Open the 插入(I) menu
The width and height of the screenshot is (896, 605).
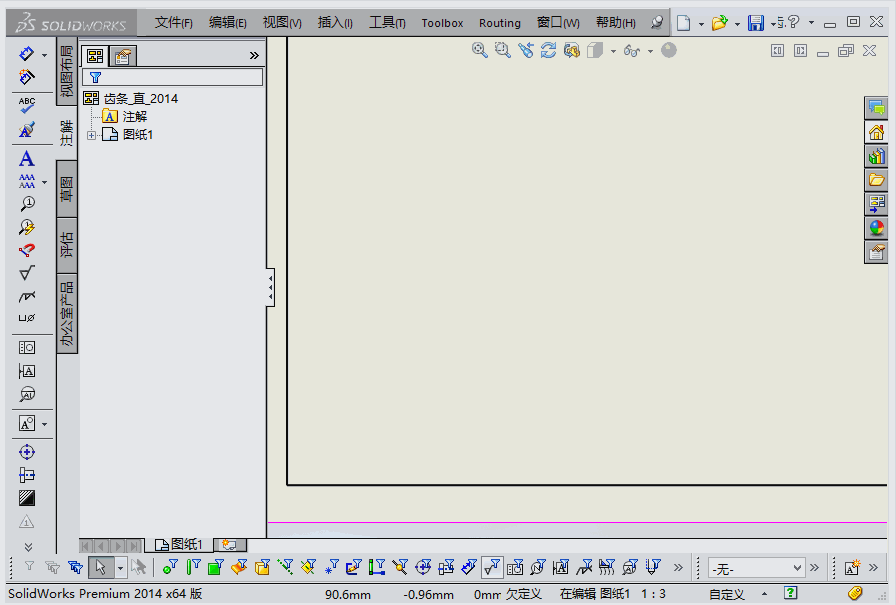(335, 23)
